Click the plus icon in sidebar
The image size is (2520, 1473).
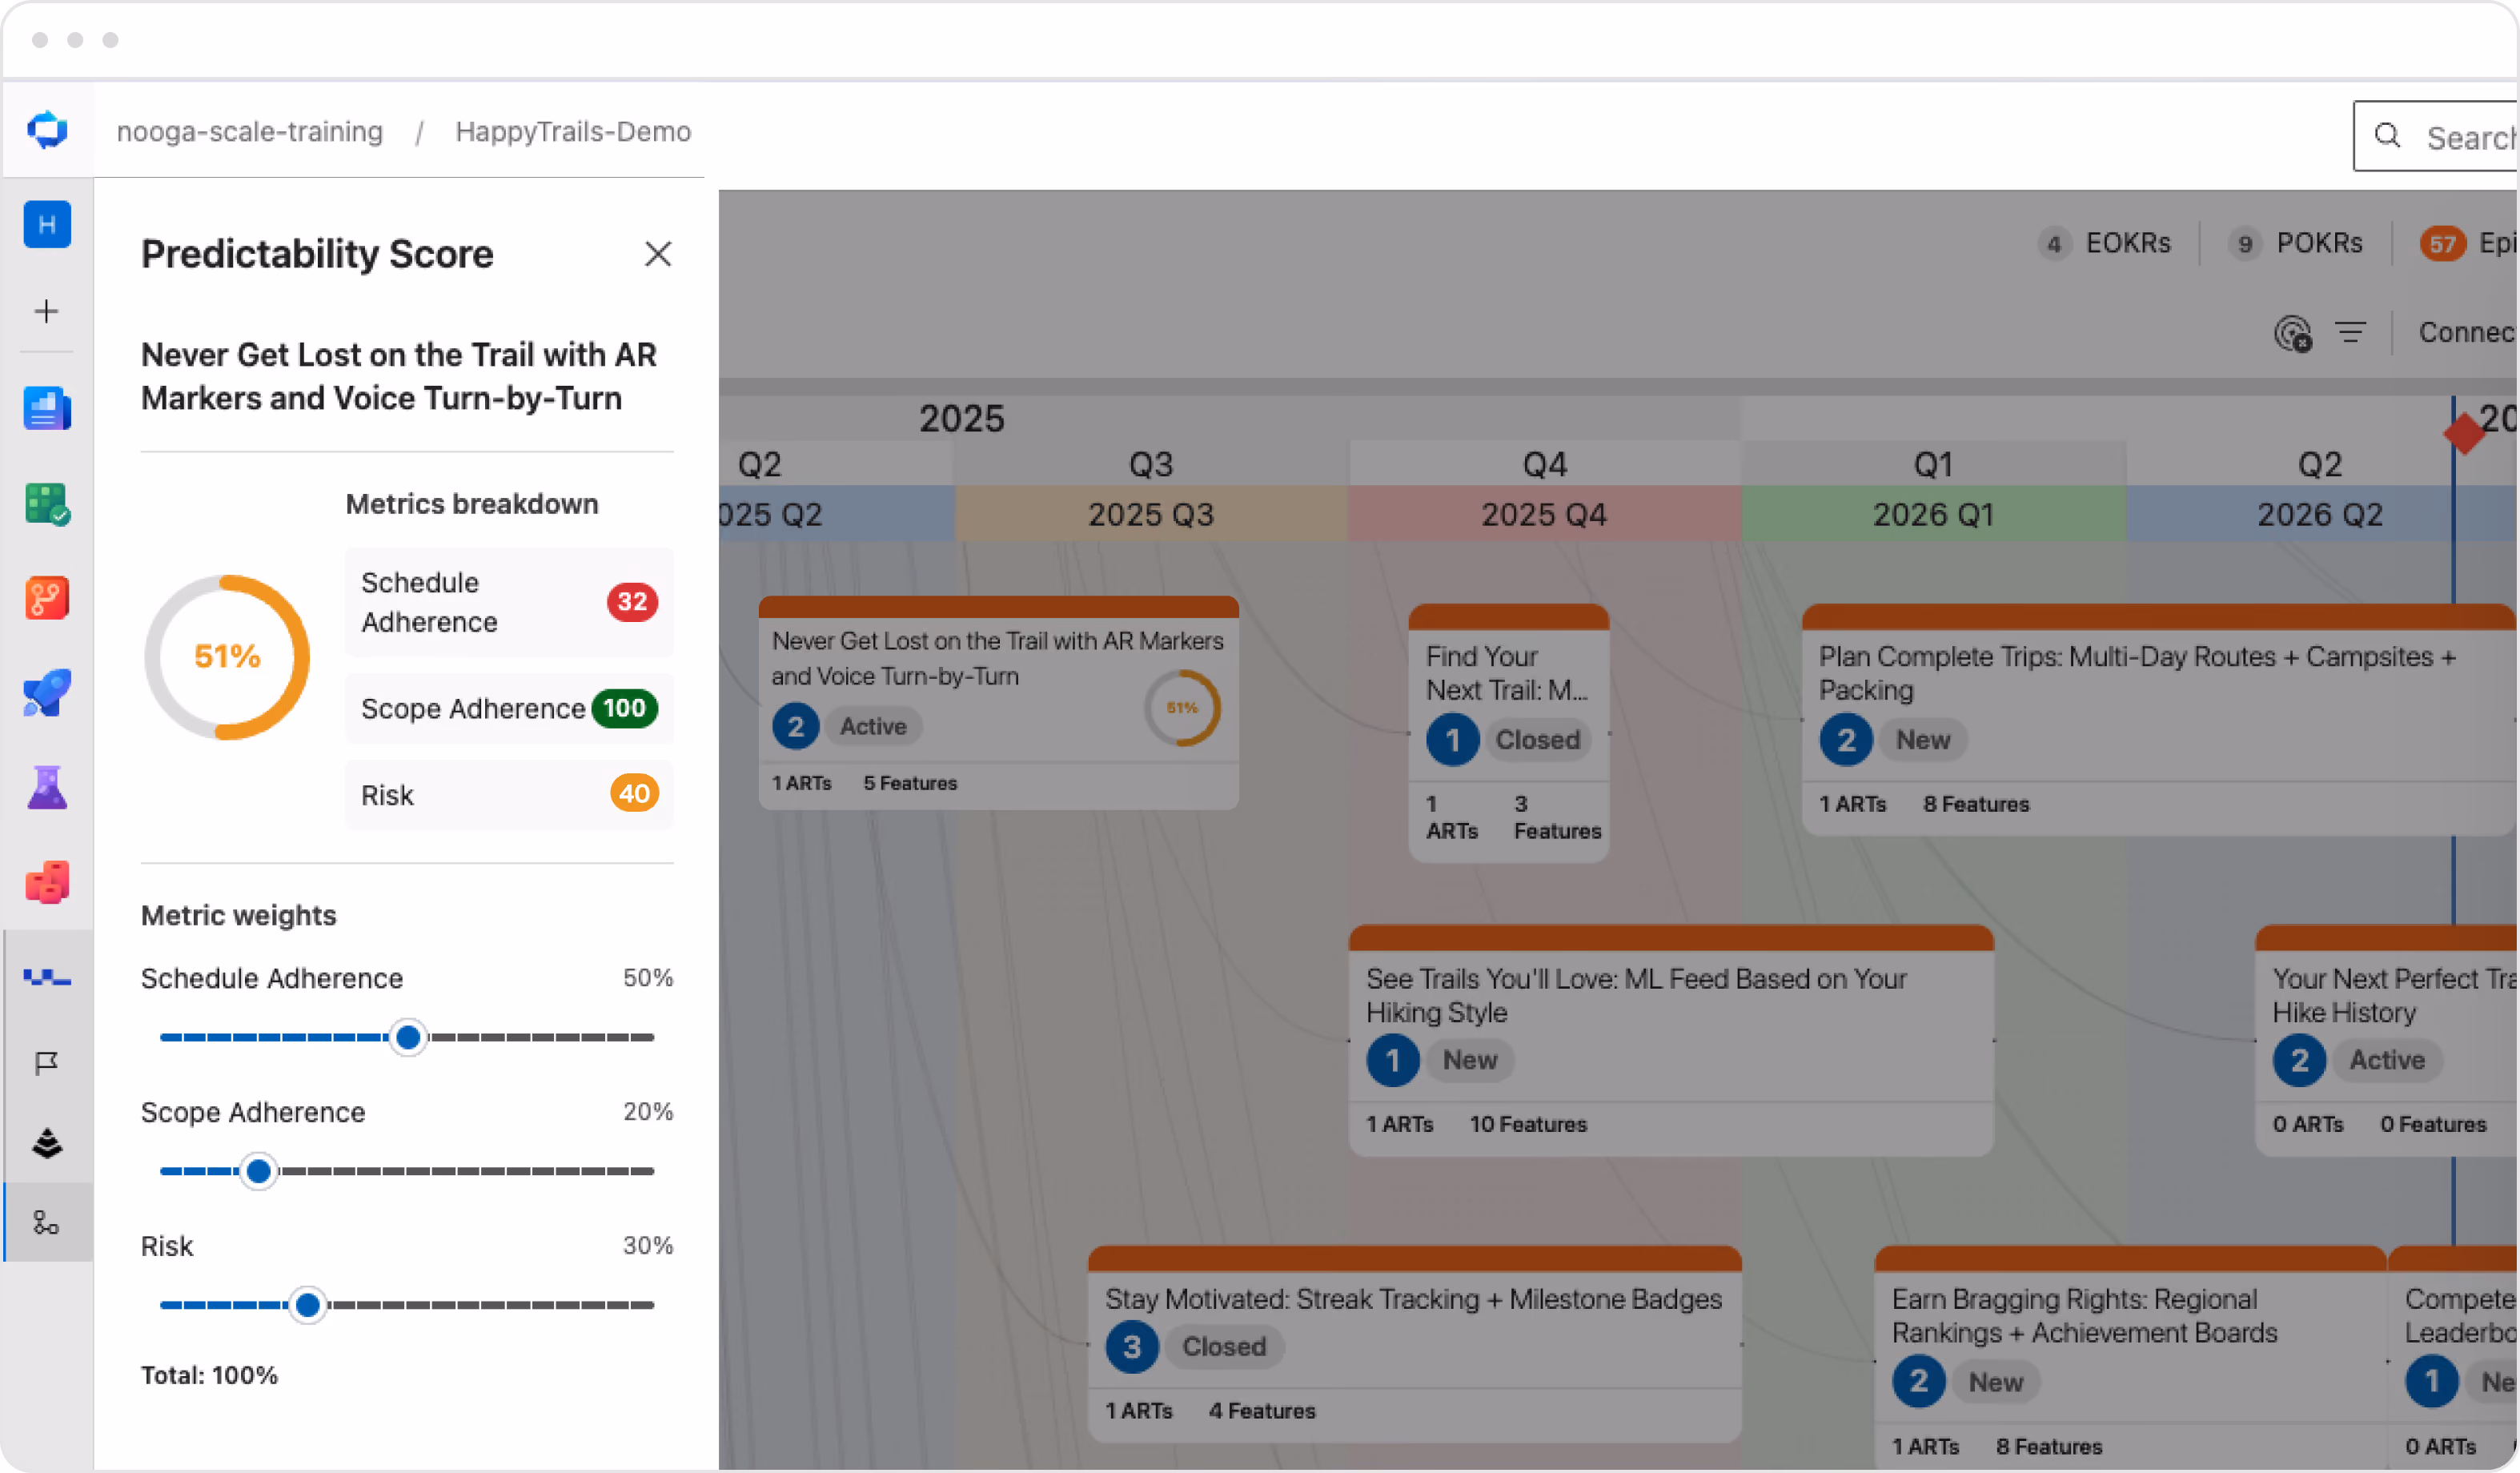point(46,311)
